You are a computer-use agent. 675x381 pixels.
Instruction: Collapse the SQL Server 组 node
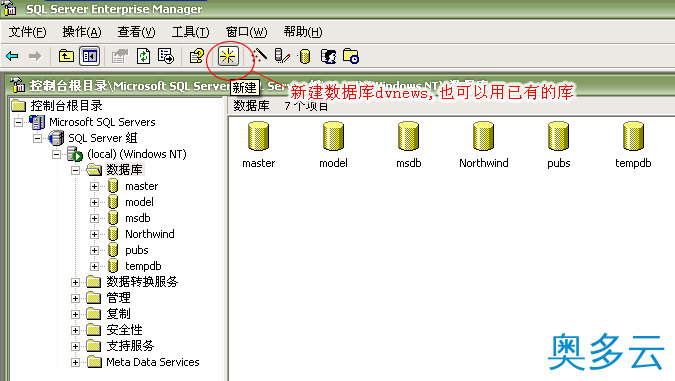coord(37,138)
